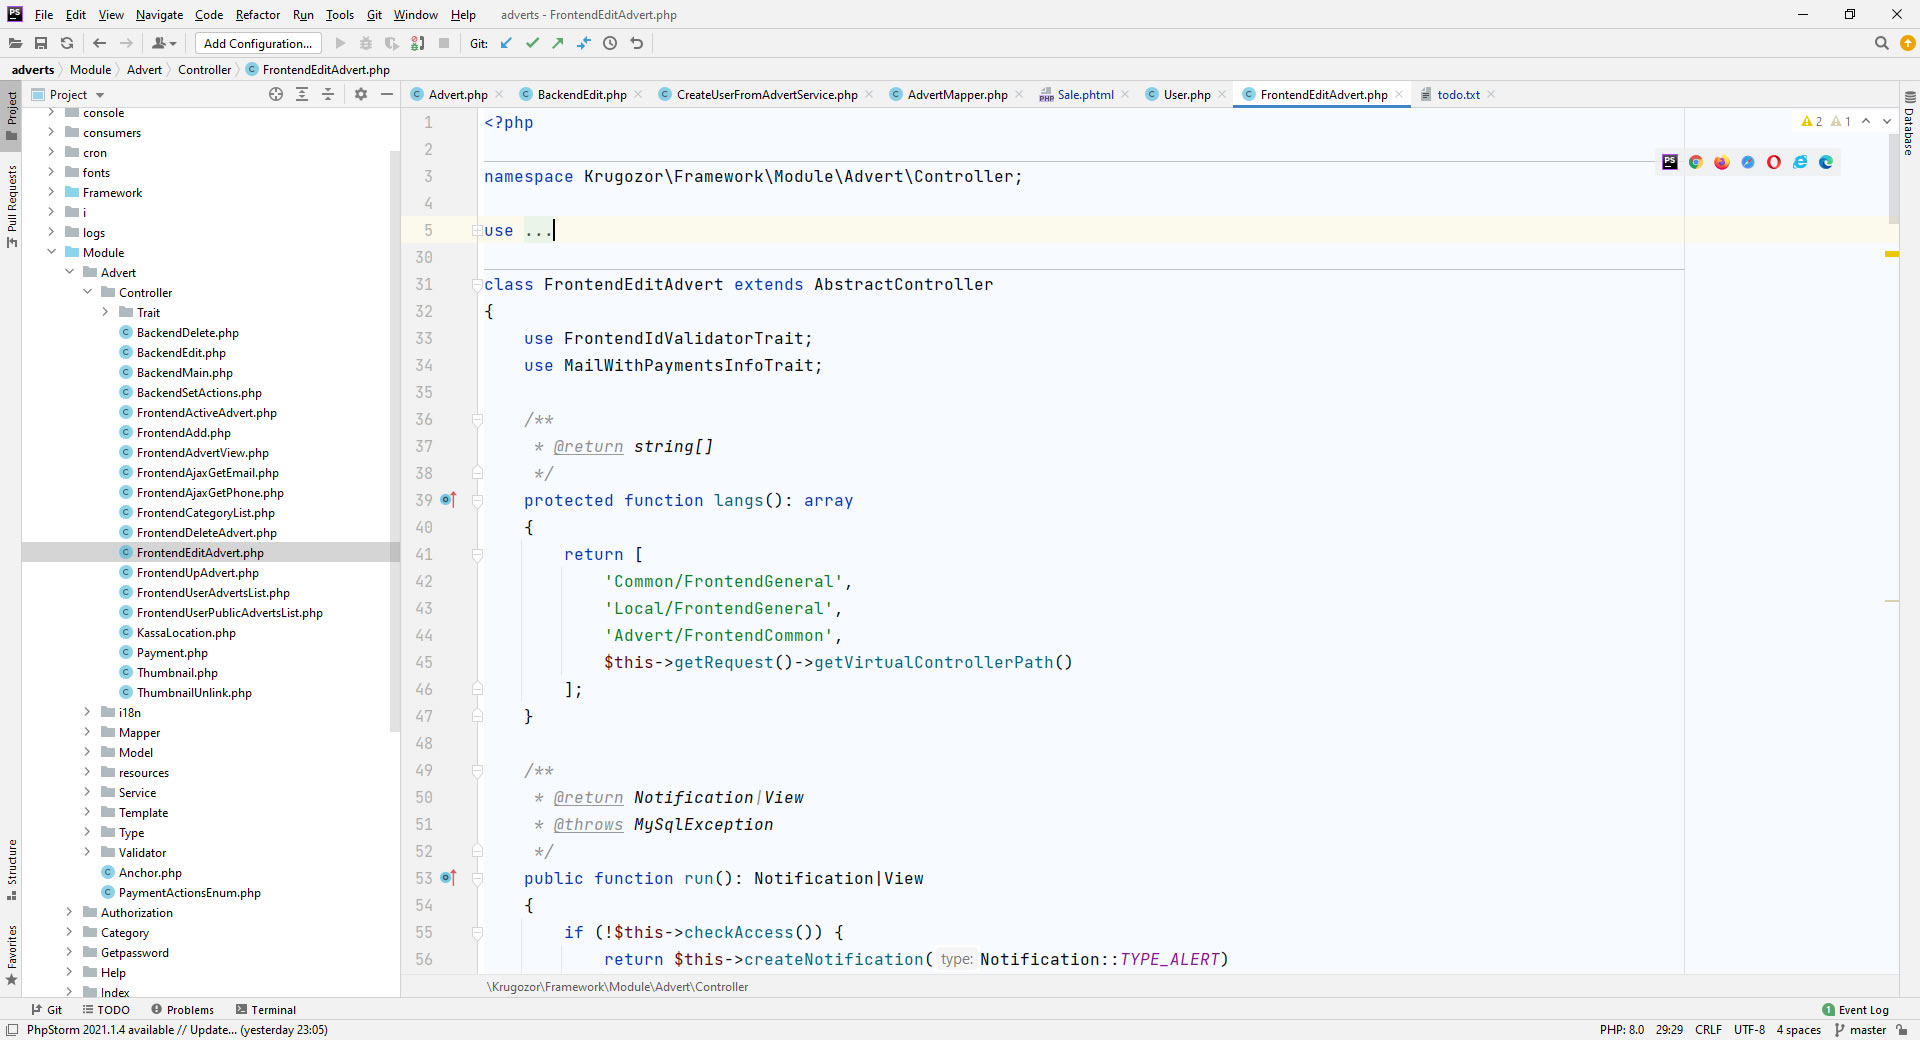
Task: Click the Search Everywhere magnifier icon
Action: coord(1881,43)
